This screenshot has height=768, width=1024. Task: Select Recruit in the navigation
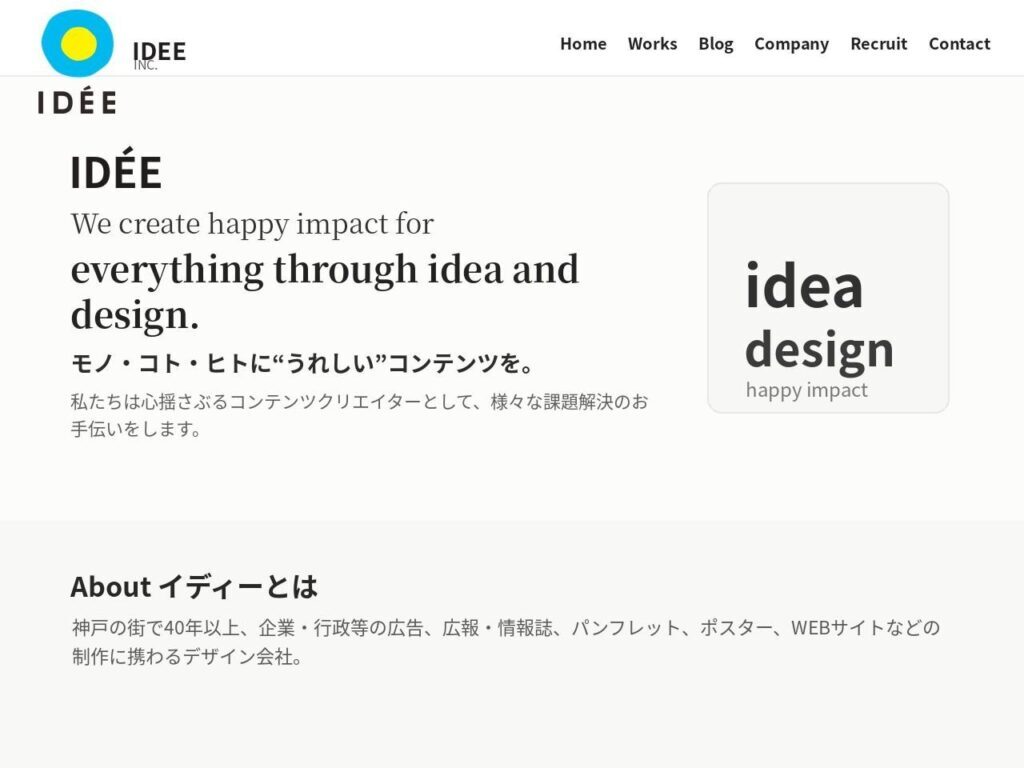pos(878,44)
